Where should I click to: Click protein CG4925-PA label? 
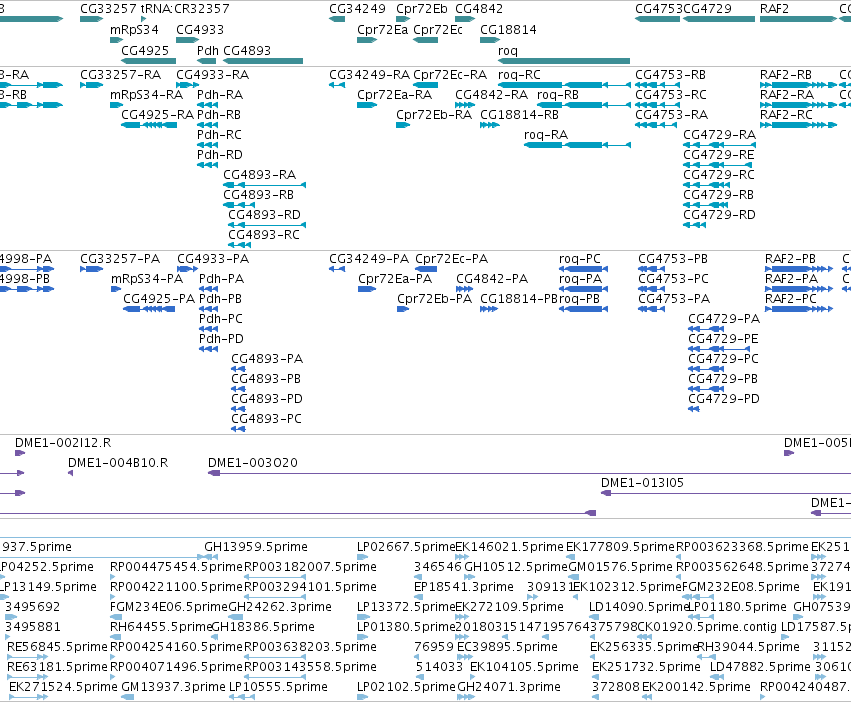tap(159, 299)
